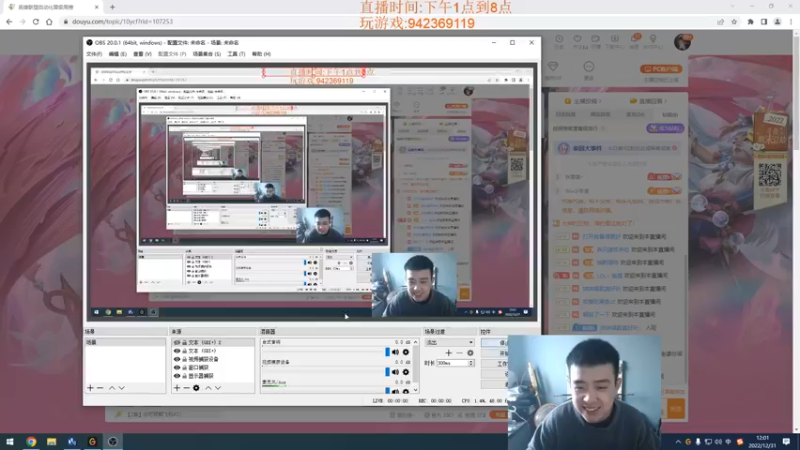Click the start streaming button in OBS controls

495,343
